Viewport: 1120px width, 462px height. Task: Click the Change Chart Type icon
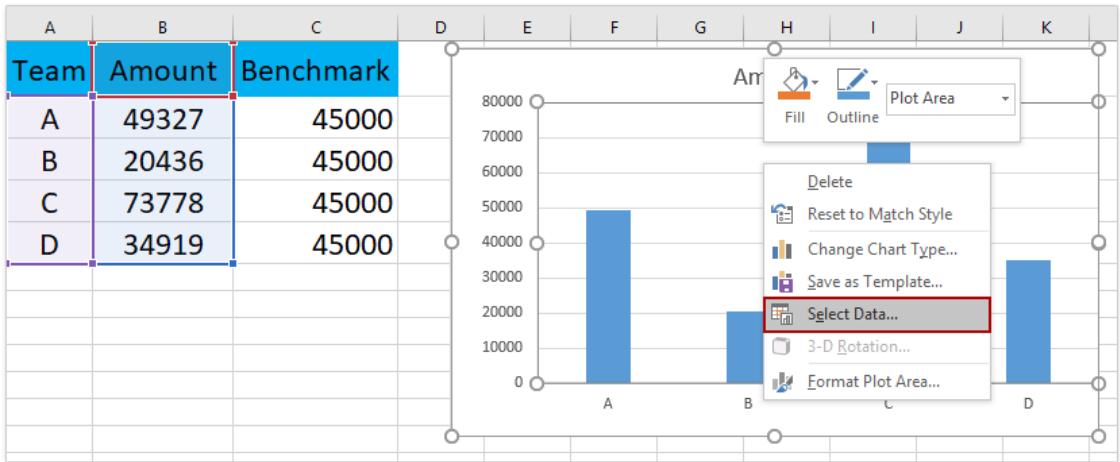[x=783, y=249]
